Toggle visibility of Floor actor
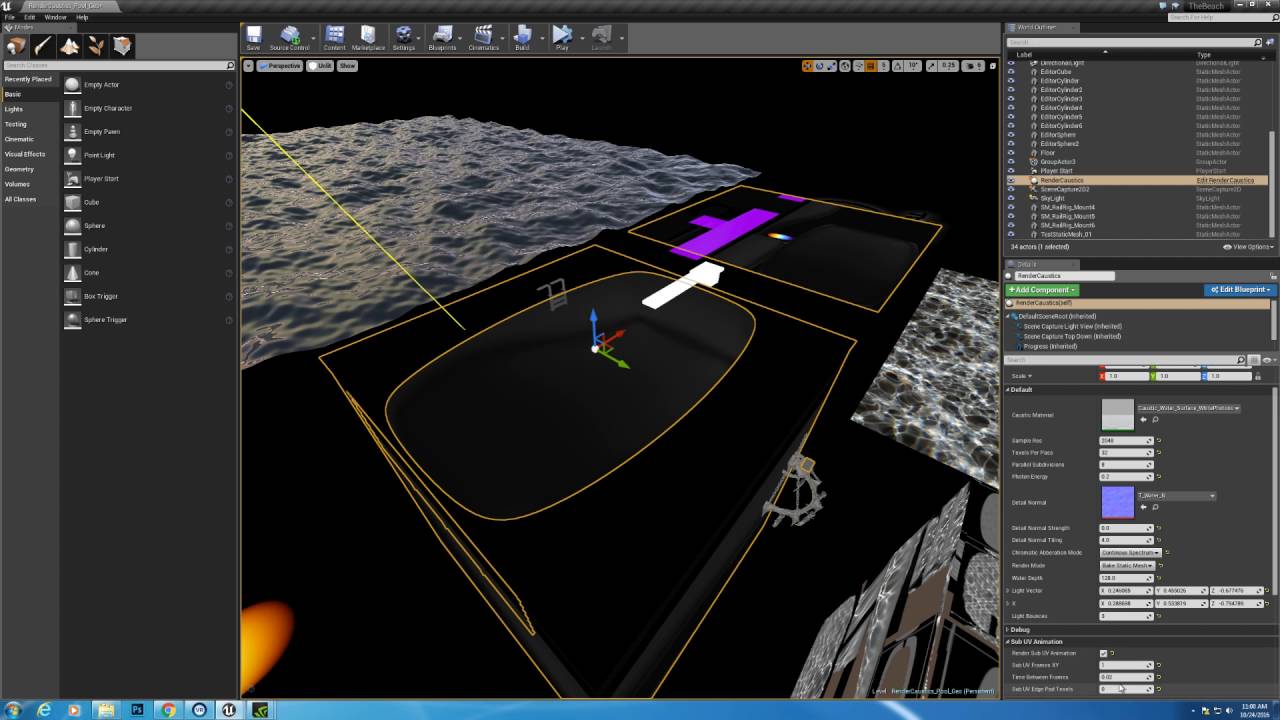The width and height of the screenshot is (1280, 720). (x=1011, y=153)
